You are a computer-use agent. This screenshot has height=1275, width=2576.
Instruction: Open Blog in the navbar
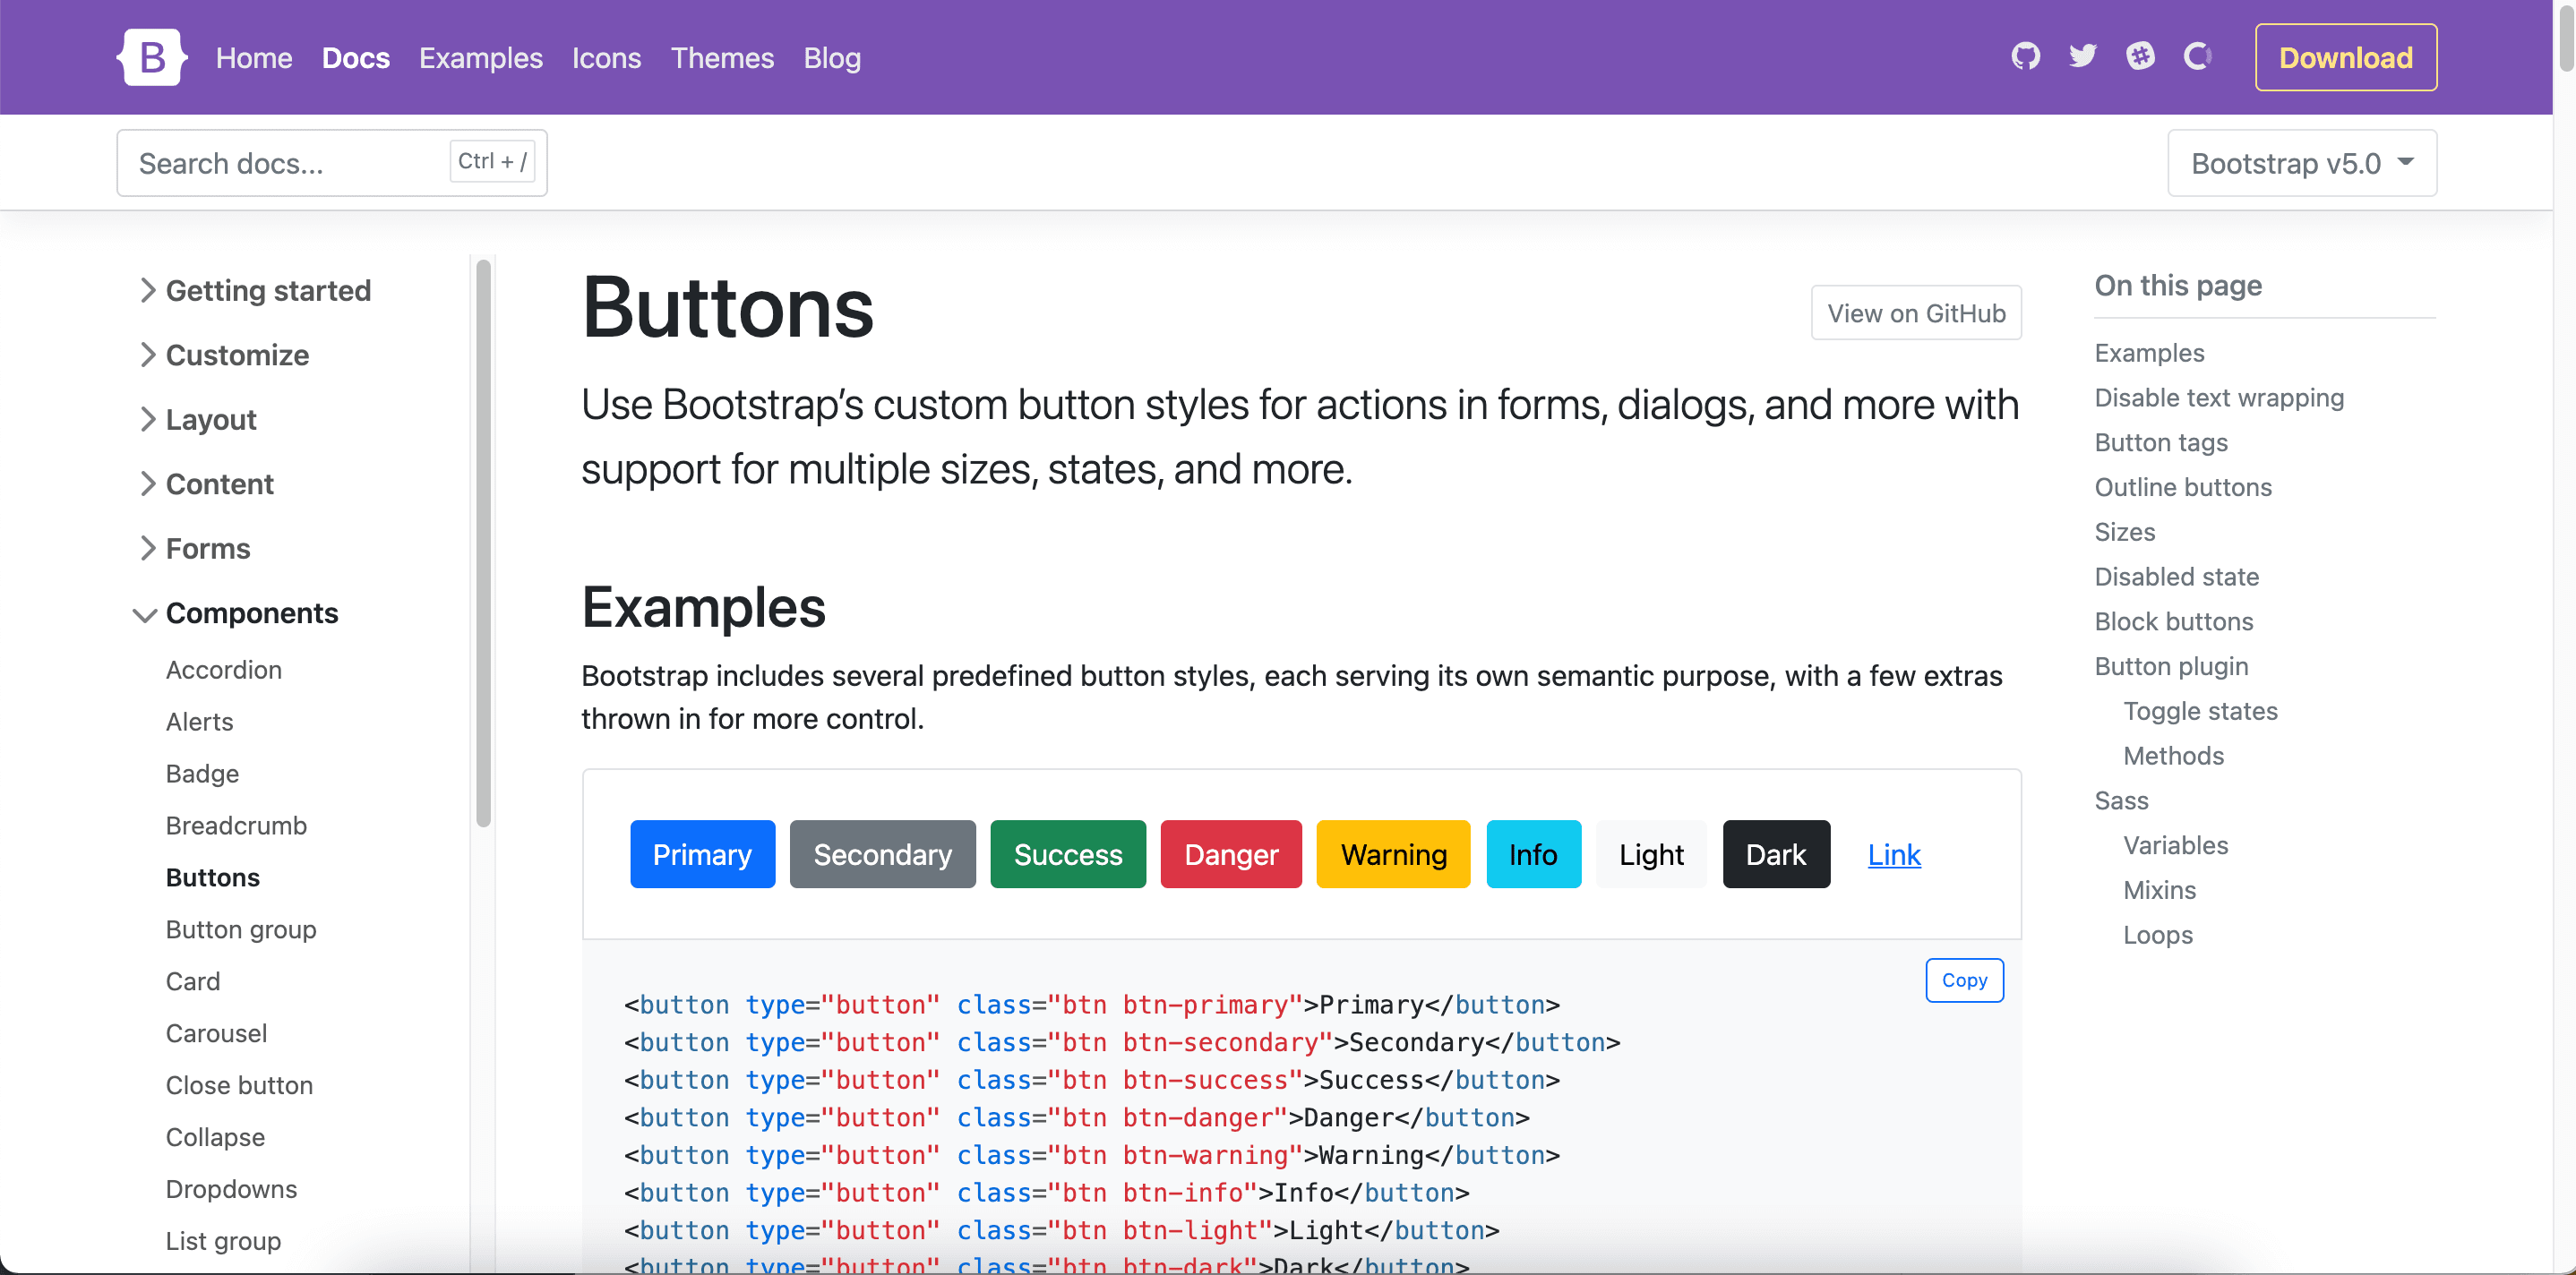point(832,58)
